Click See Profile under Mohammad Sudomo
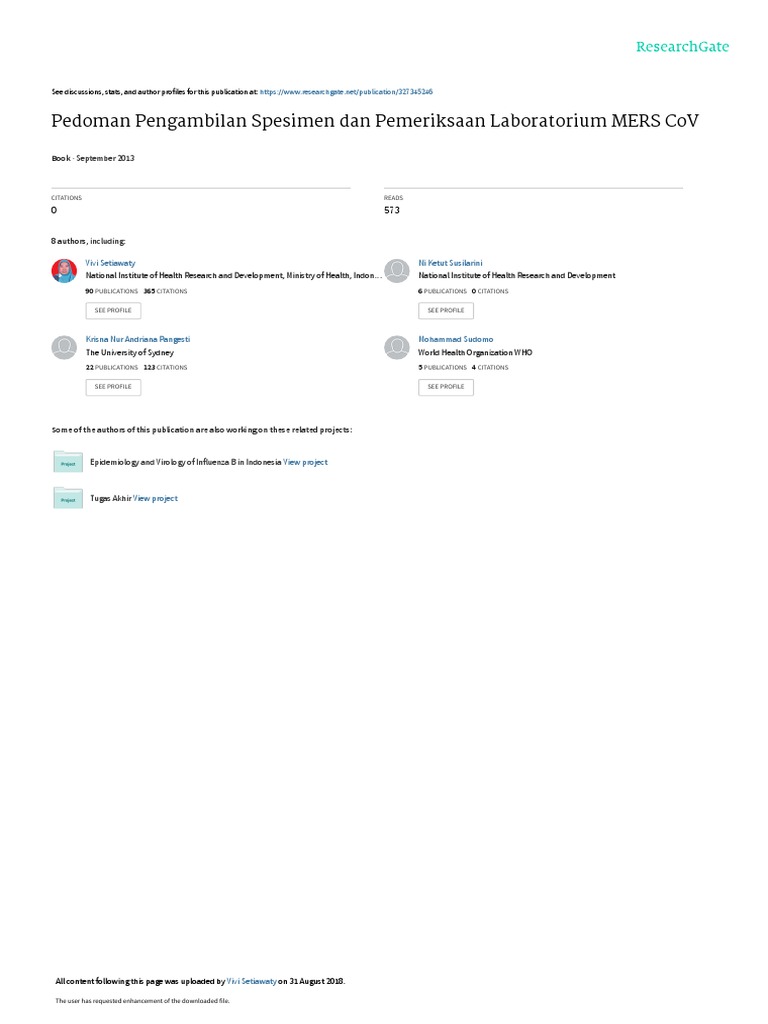Screen dimensions: 768x1024 click(446, 387)
